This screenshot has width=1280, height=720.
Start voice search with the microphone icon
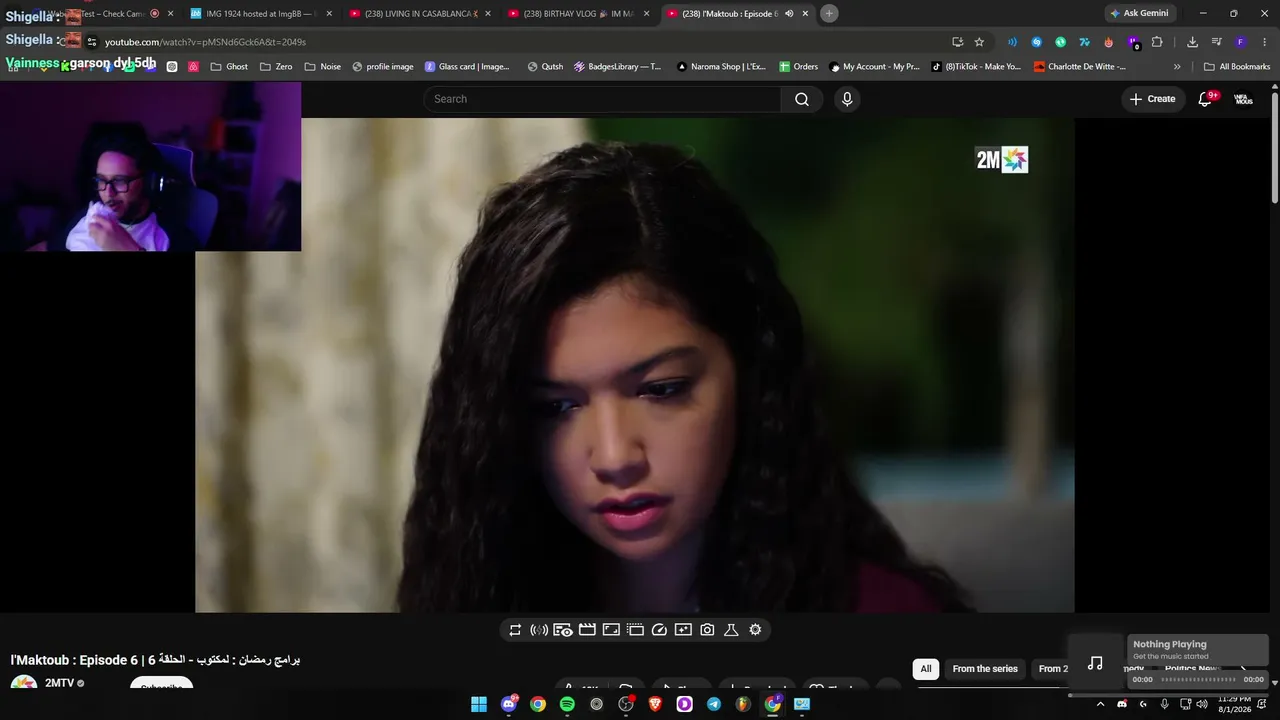click(x=847, y=99)
